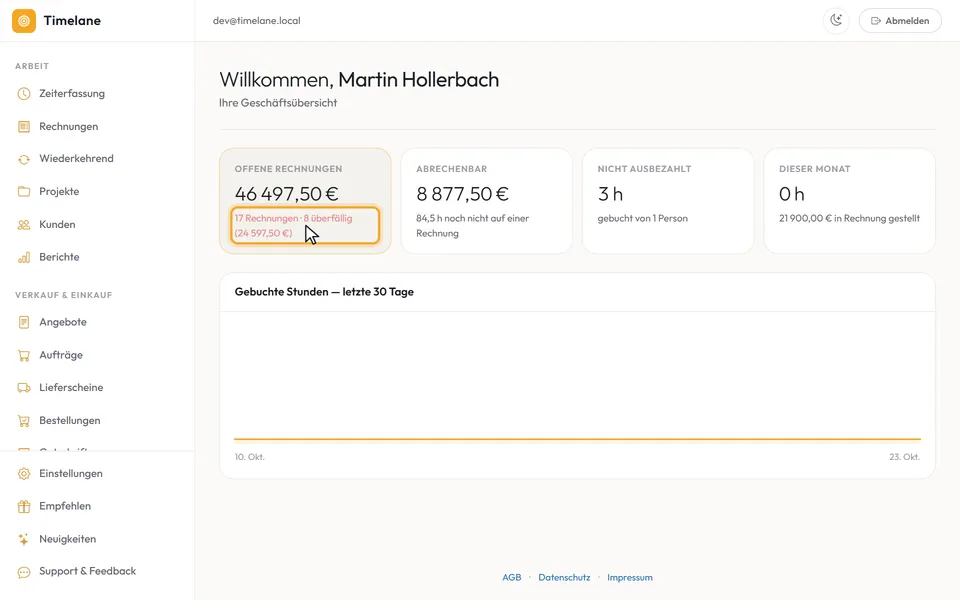The image size is (960, 600).
Task: Click the 8 877,50 € amount
Action: [x=462, y=194]
